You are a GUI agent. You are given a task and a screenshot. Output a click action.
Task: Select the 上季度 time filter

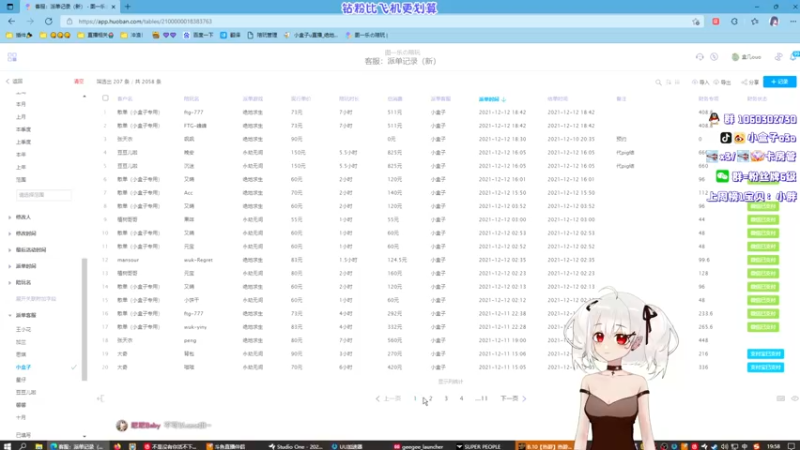[x=23, y=142]
